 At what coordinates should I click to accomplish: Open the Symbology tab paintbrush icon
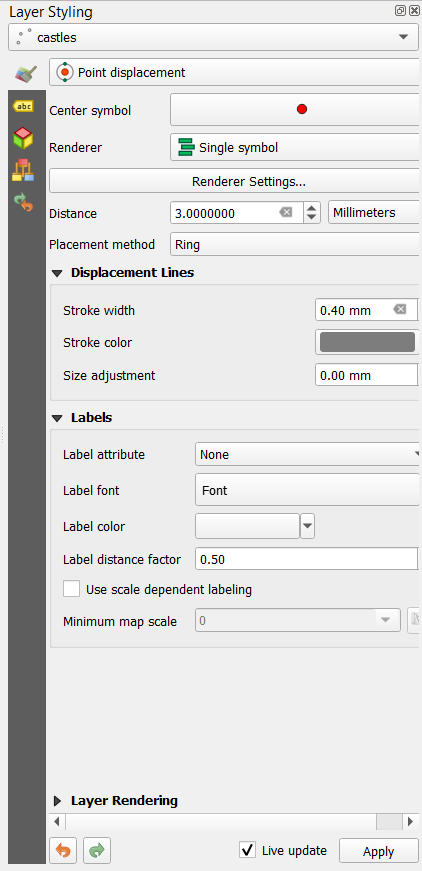[26, 73]
